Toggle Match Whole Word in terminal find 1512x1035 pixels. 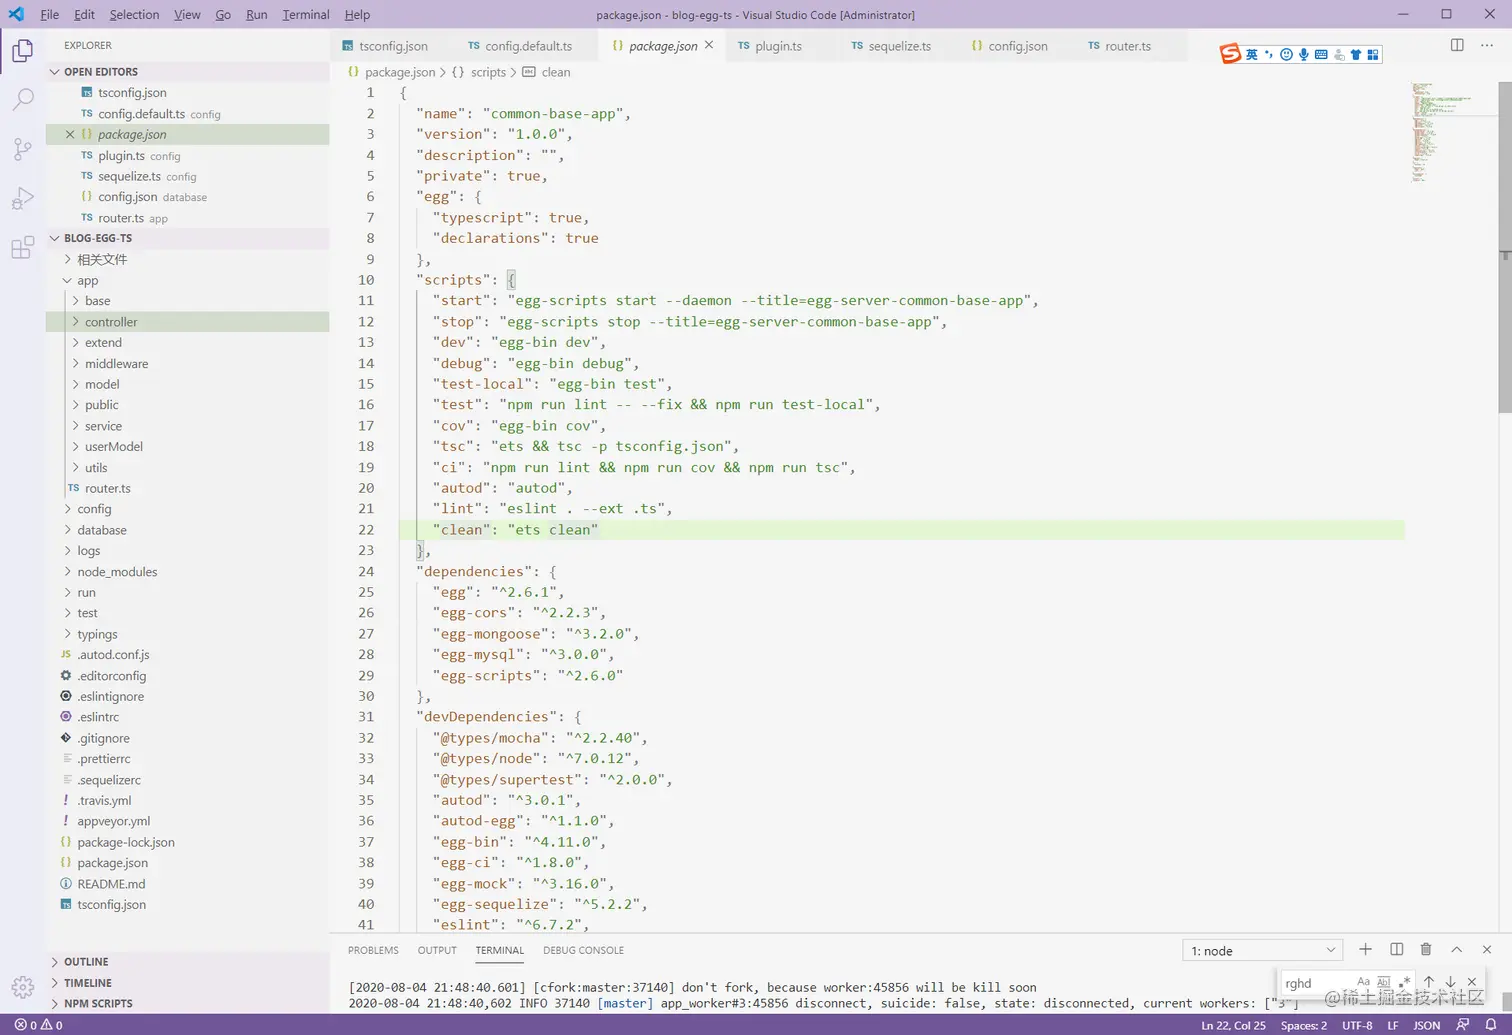coord(1384,982)
